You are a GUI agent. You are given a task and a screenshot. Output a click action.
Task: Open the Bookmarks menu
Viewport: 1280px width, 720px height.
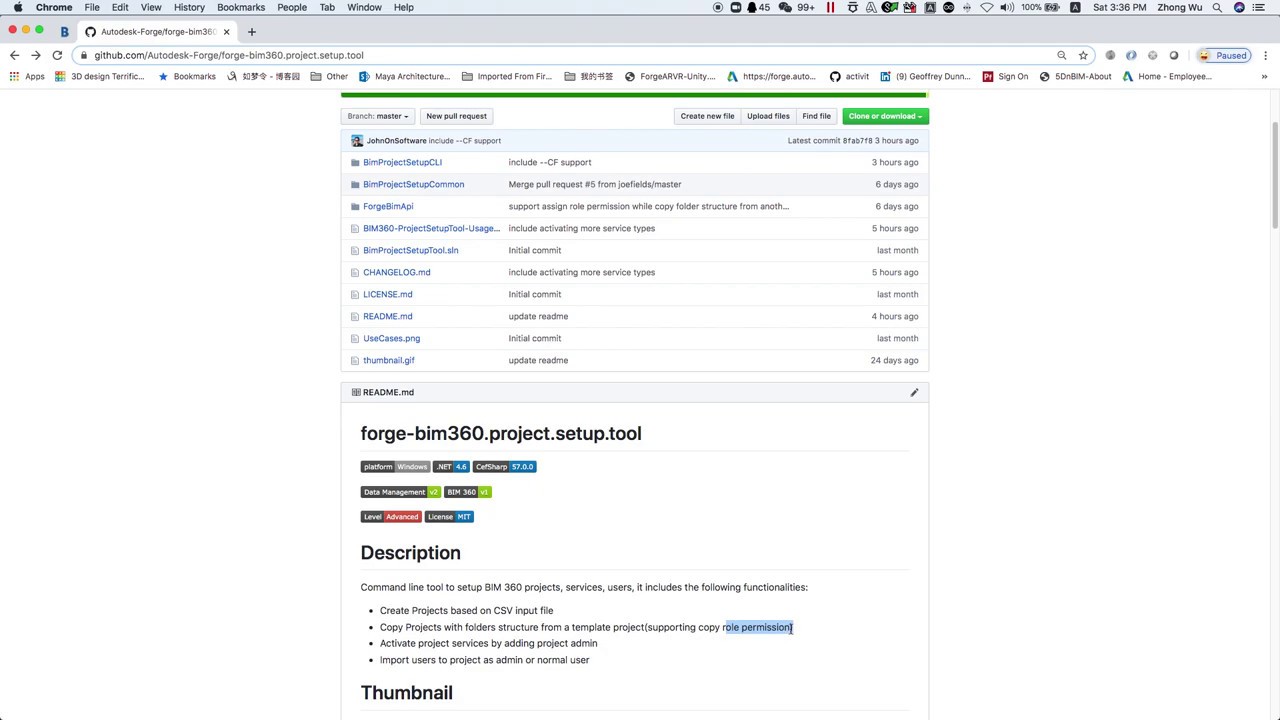241,7
